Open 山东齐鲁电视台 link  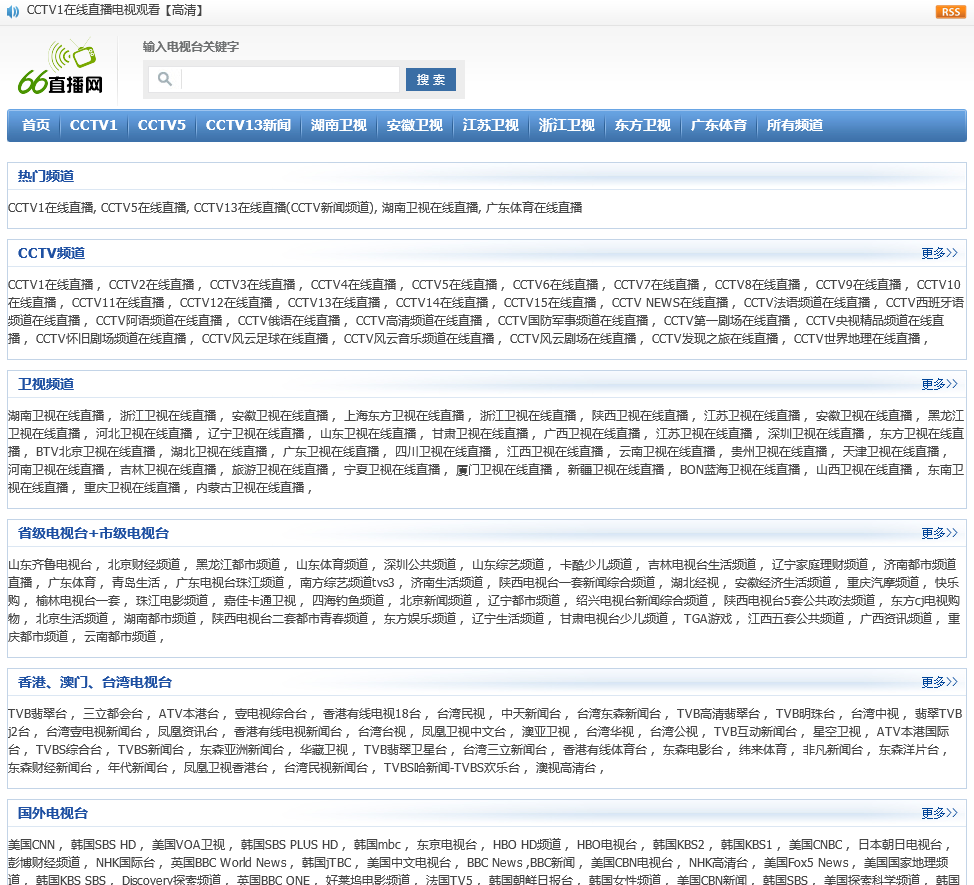coord(50,565)
